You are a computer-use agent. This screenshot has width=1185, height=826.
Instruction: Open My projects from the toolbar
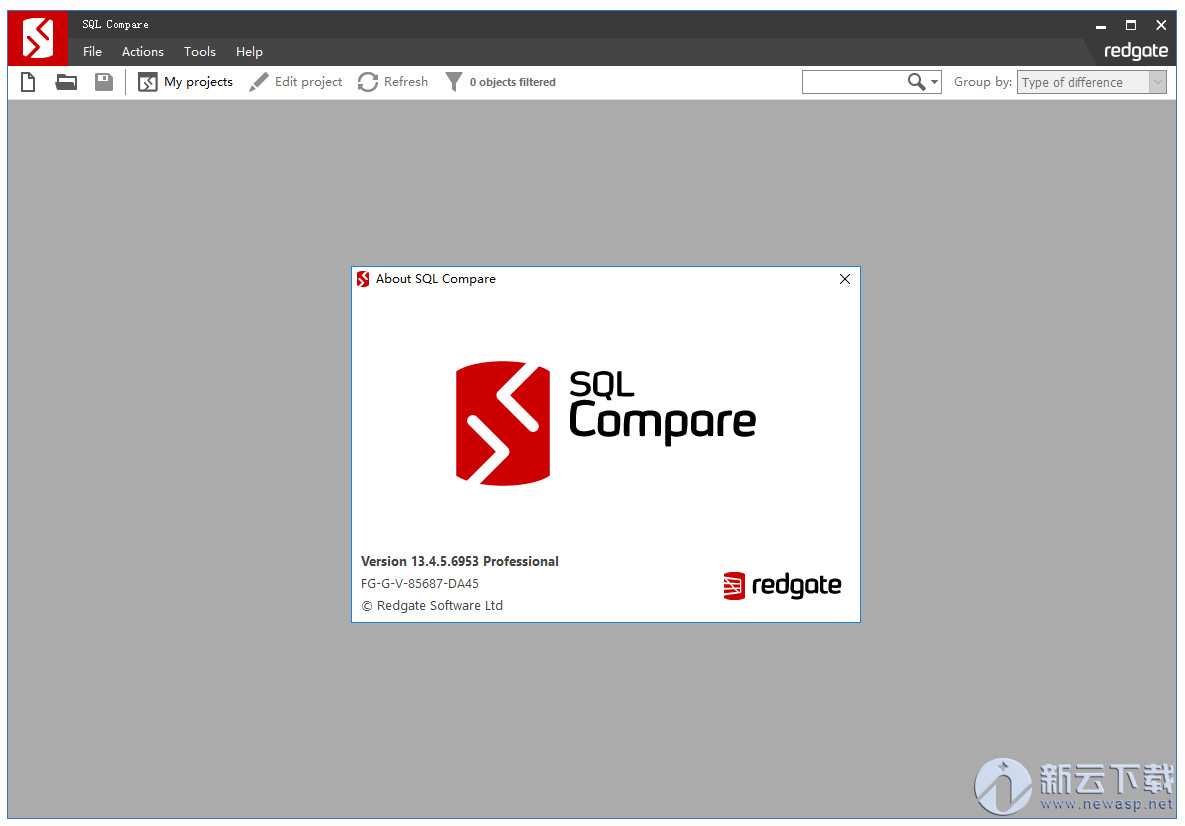point(185,82)
